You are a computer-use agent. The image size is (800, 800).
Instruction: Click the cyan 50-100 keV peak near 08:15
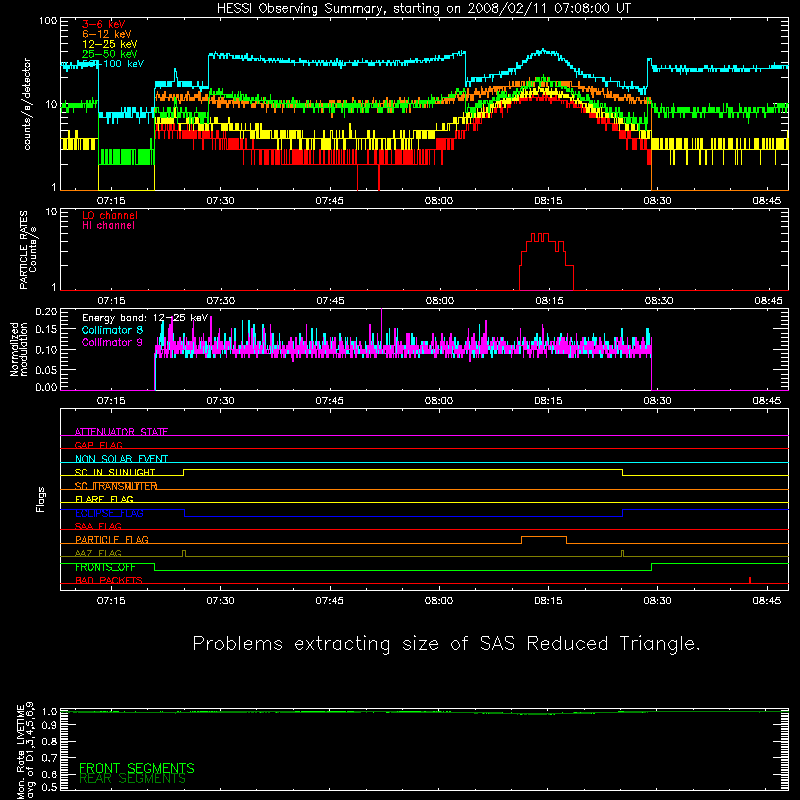click(544, 51)
